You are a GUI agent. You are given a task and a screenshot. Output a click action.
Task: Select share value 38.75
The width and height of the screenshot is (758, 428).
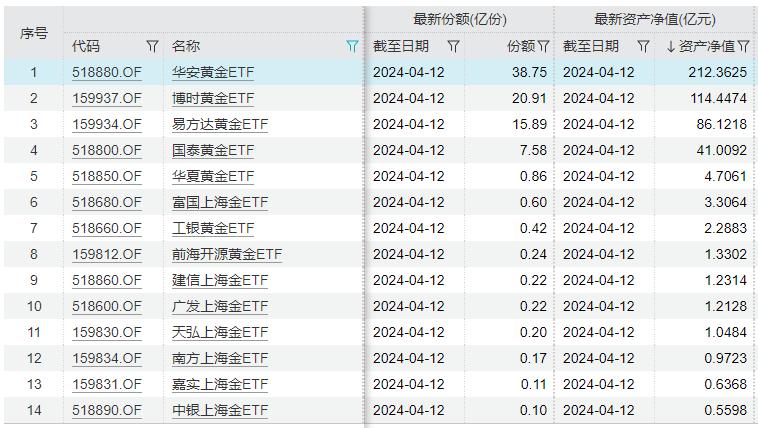pyautogui.click(x=529, y=73)
